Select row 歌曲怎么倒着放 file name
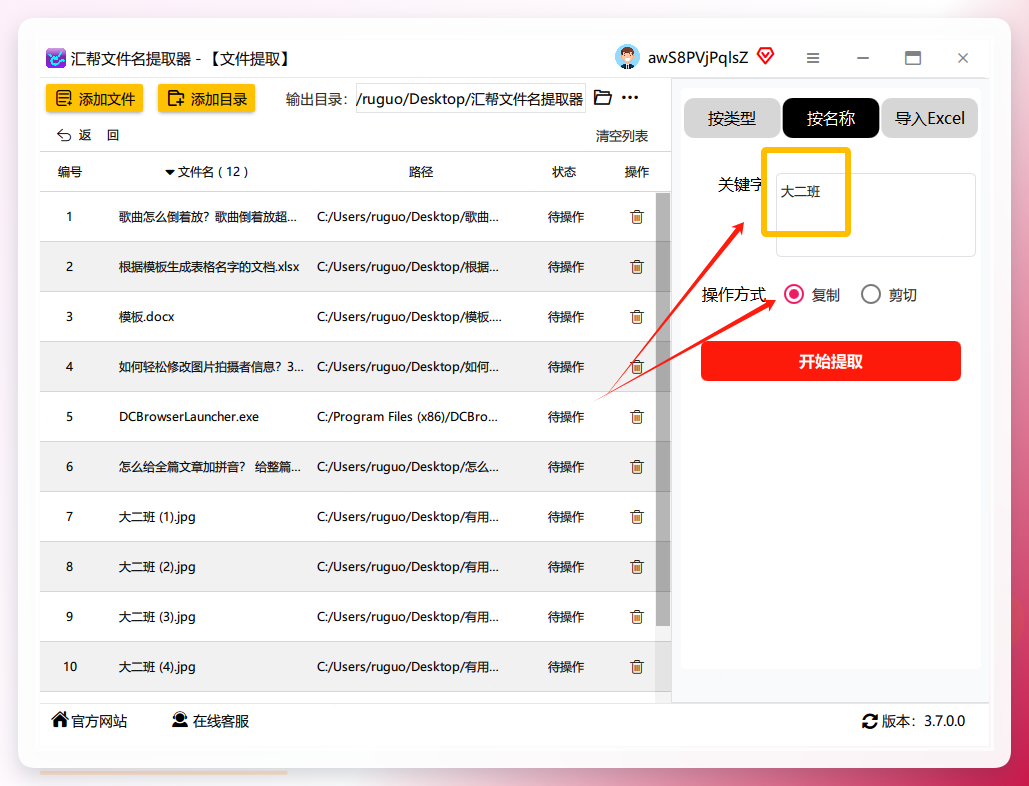This screenshot has width=1029, height=786. click(x=207, y=217)
